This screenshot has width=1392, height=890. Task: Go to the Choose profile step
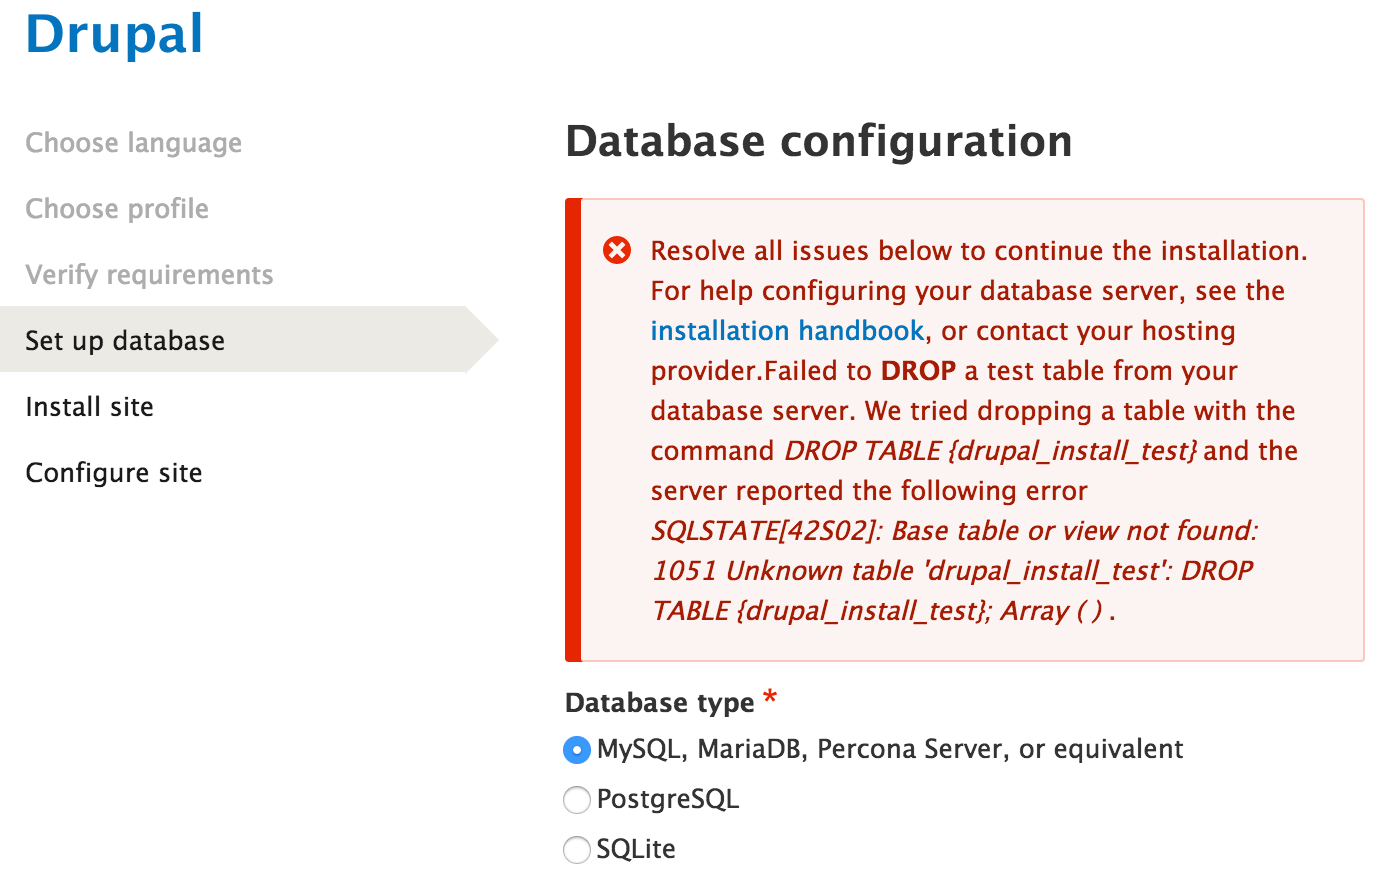click(117, 208)
